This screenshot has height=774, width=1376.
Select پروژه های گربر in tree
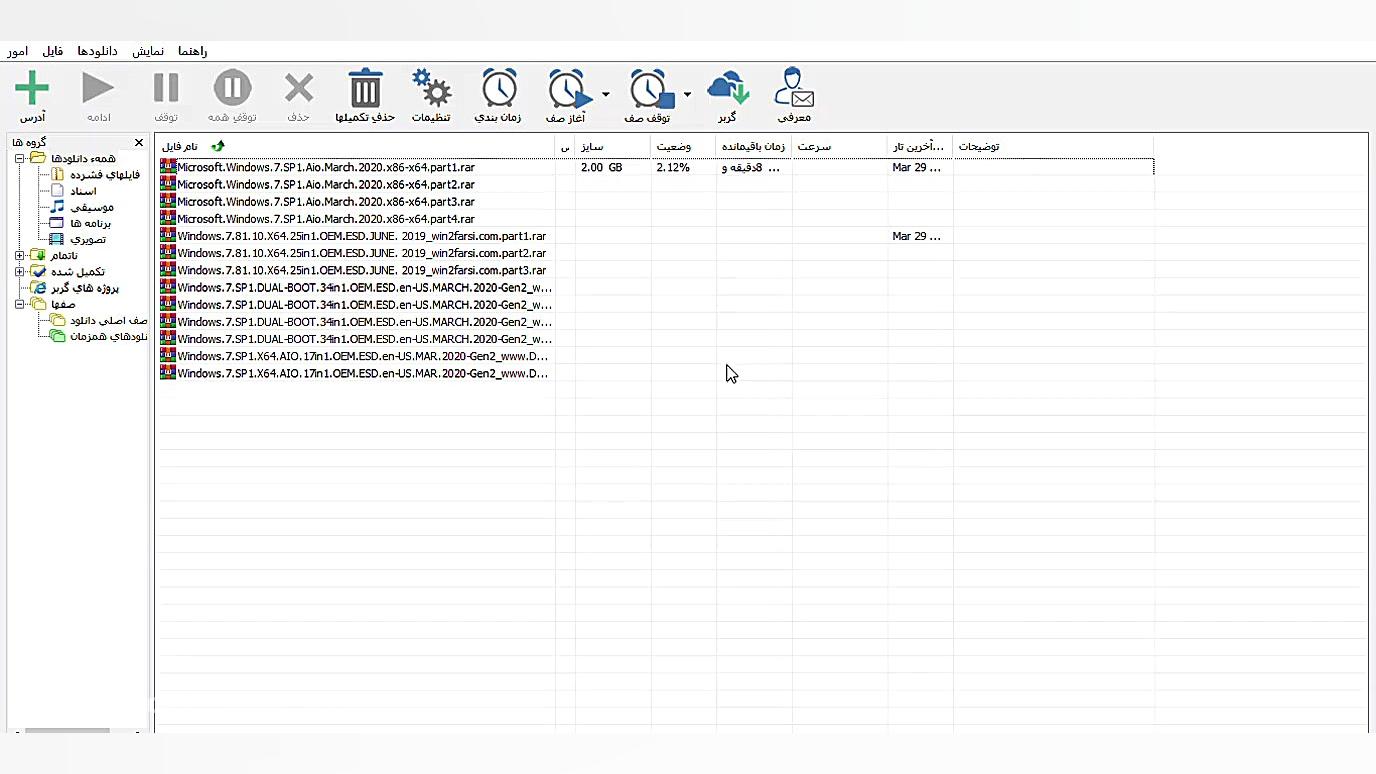tap(85, 288)
